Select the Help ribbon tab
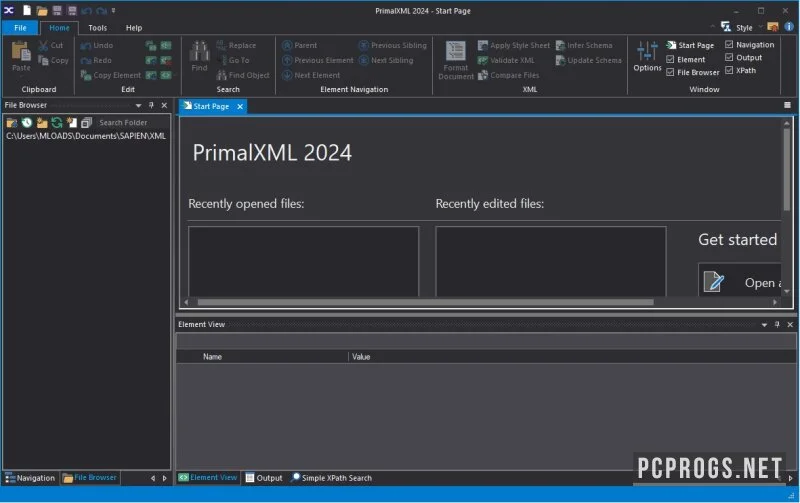The width and height of the screenshot is (800, 503). [134, 28]
